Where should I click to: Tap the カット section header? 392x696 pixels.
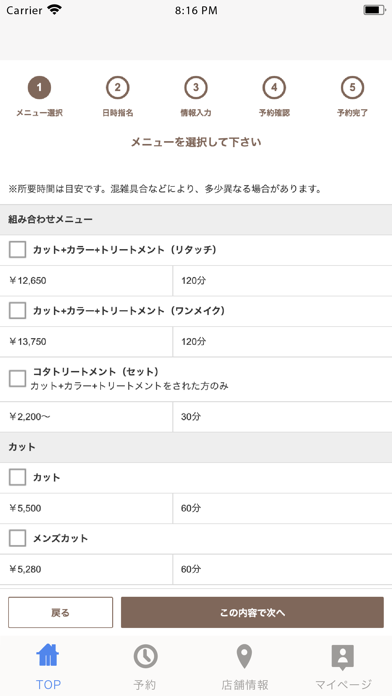[196, 447]
